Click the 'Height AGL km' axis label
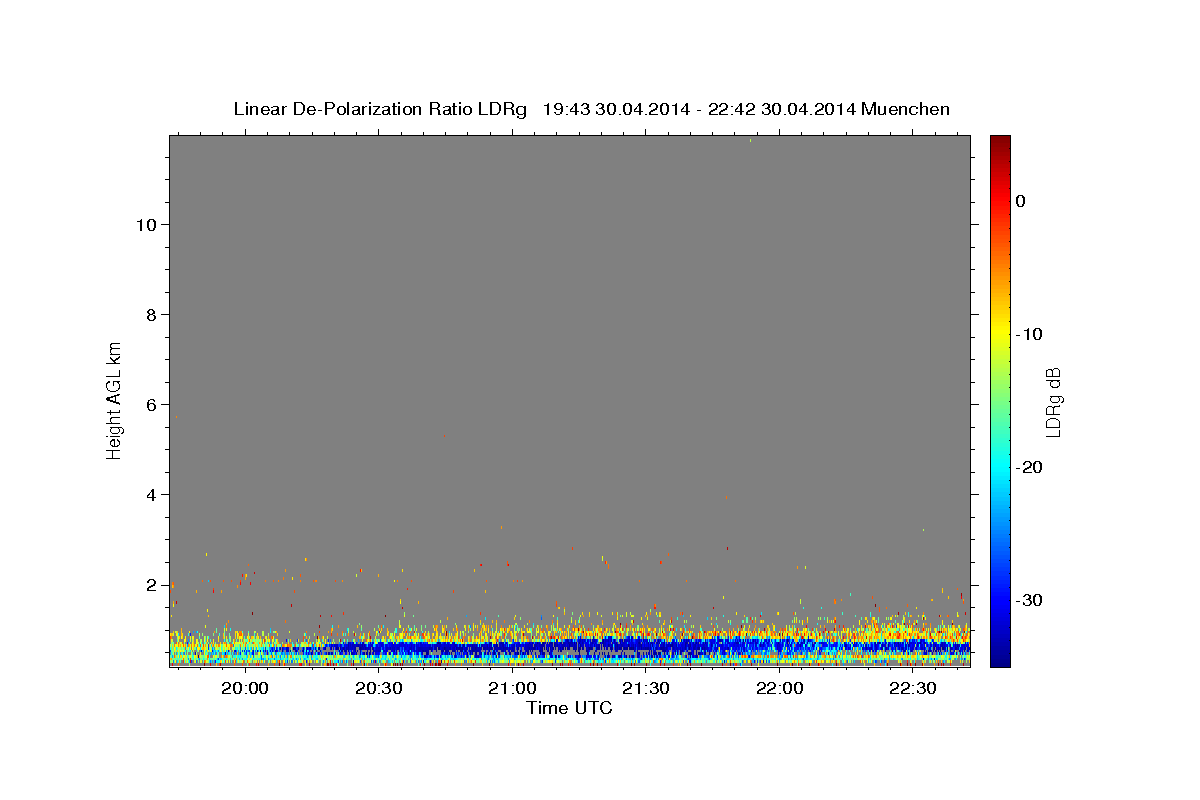Image resolution: width=1200 pixels, height=800 pixels. (115, 400)
